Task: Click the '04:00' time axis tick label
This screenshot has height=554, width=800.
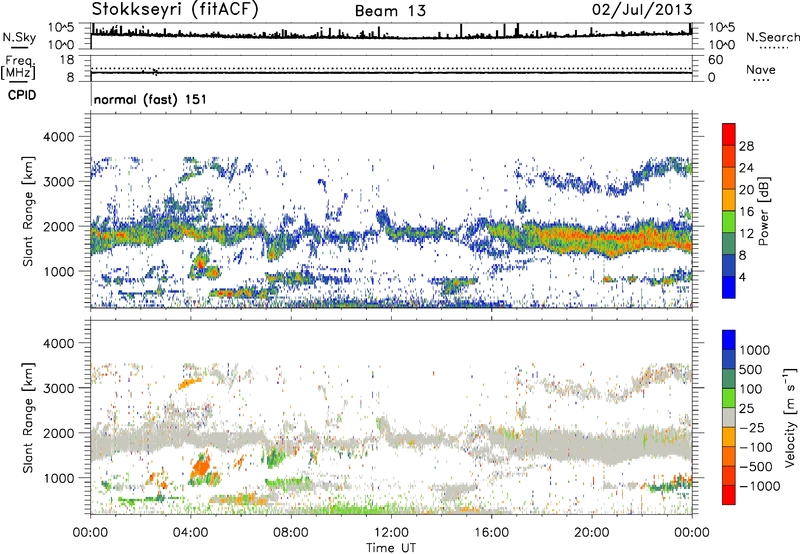Action: tap(190, 533)
